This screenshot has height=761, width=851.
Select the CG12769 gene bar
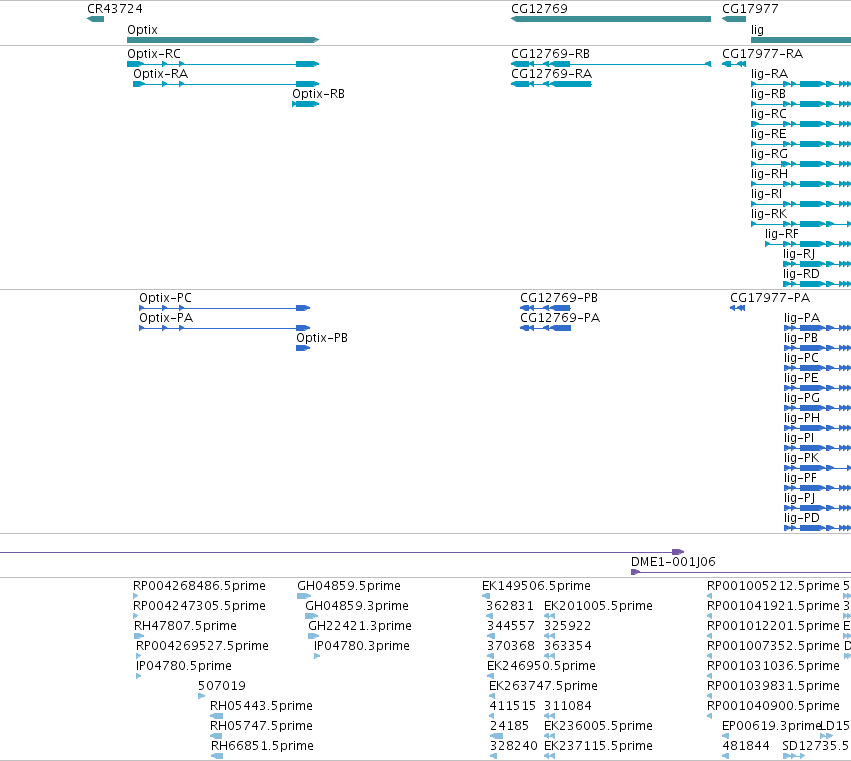[611, 19]
